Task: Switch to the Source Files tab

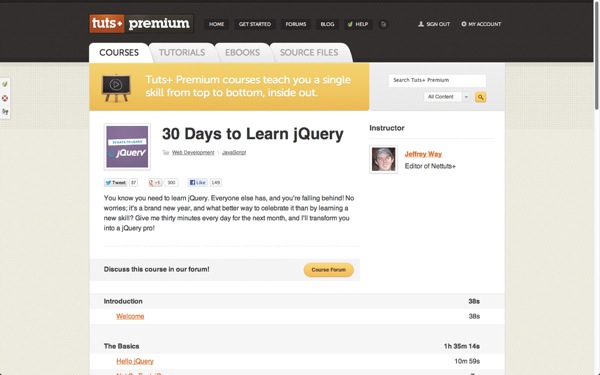Action: 309,53
